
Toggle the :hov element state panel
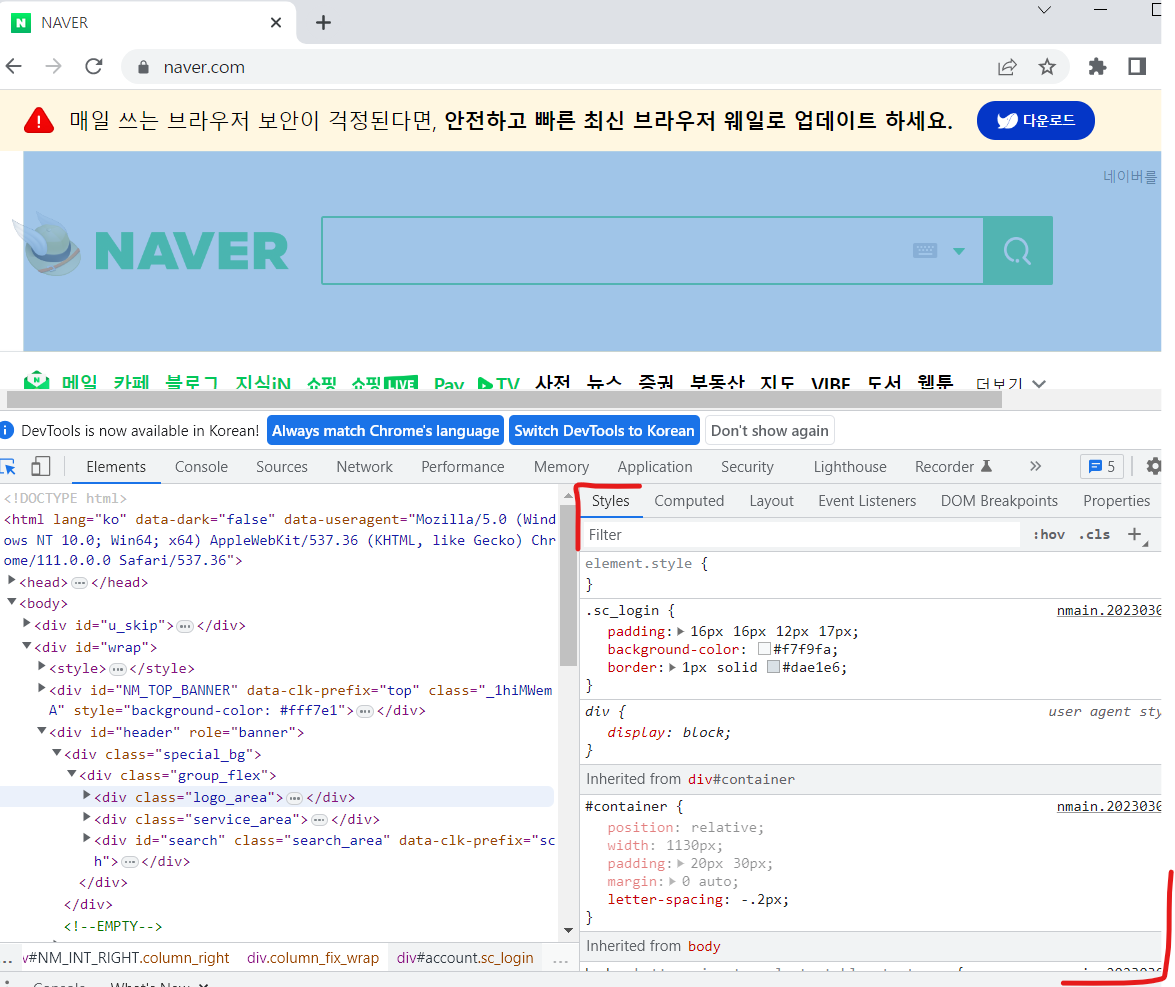click(x=1048, y=534)
